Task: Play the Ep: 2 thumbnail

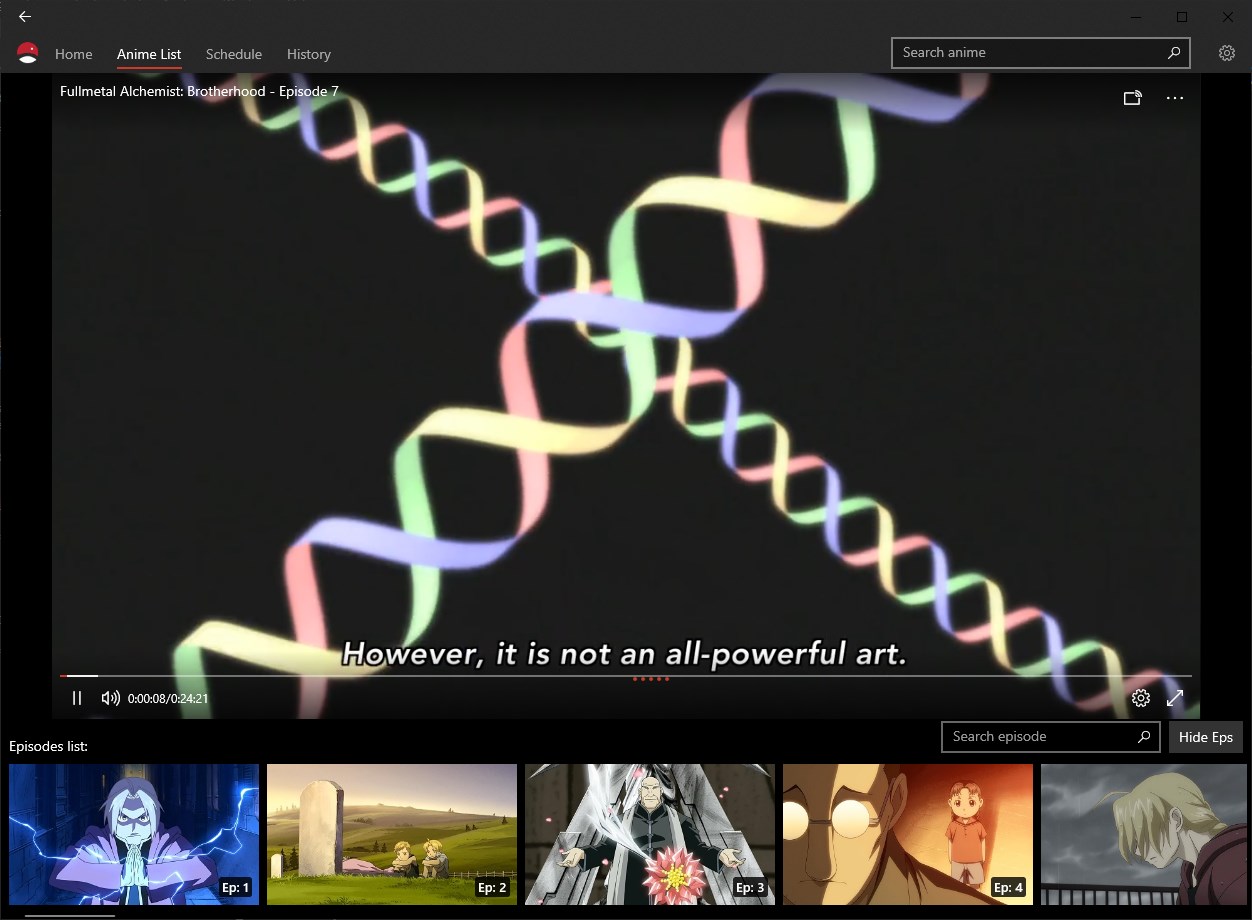Action: [392, 834]
